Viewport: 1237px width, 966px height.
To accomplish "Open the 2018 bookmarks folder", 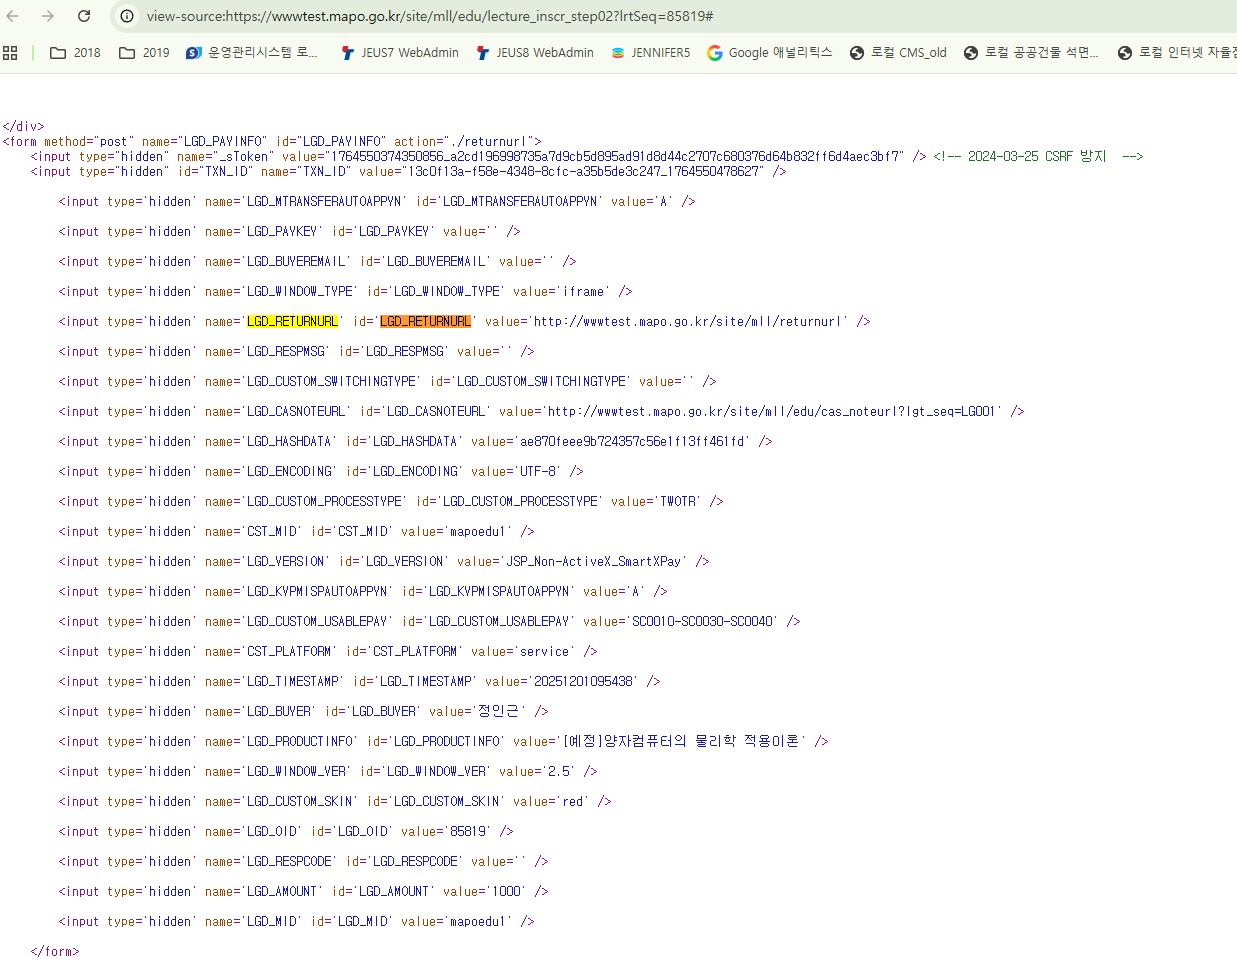I will pyautogui.click(x=75, y=53).
